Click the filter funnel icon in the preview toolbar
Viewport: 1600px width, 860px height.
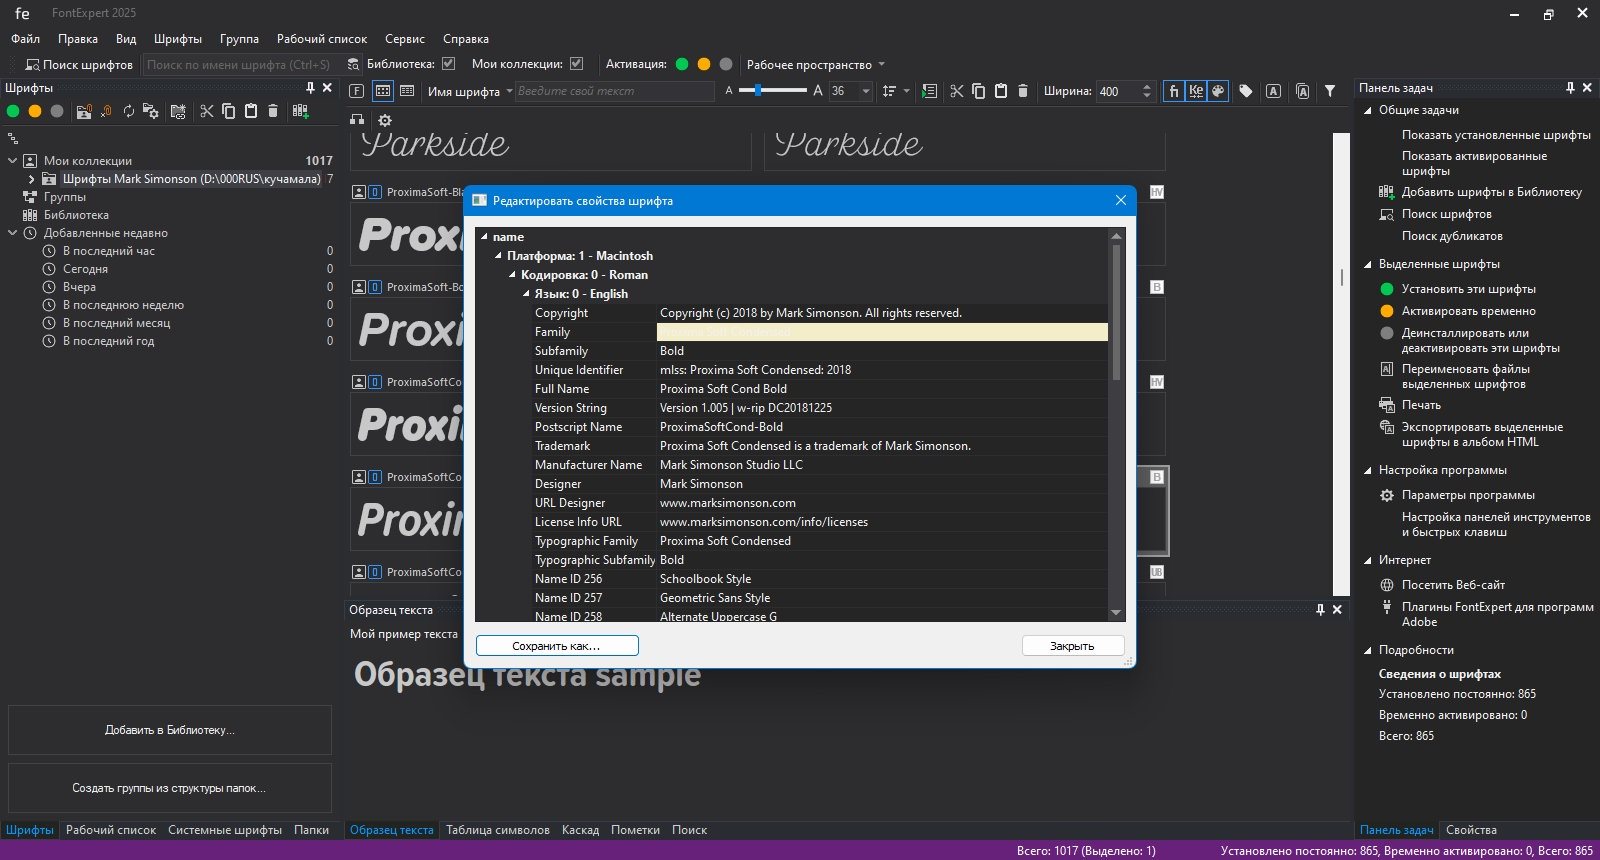pyautogui.click(x=1330, y=91)
